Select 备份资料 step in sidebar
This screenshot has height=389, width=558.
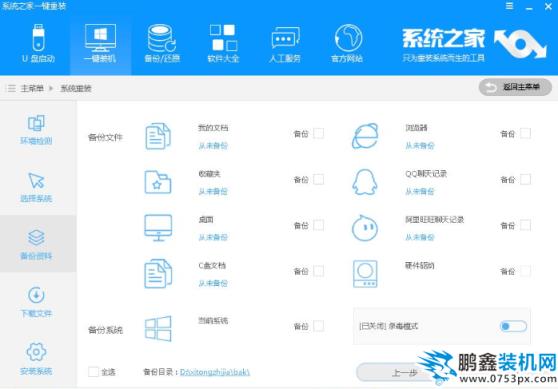(38, 244)
